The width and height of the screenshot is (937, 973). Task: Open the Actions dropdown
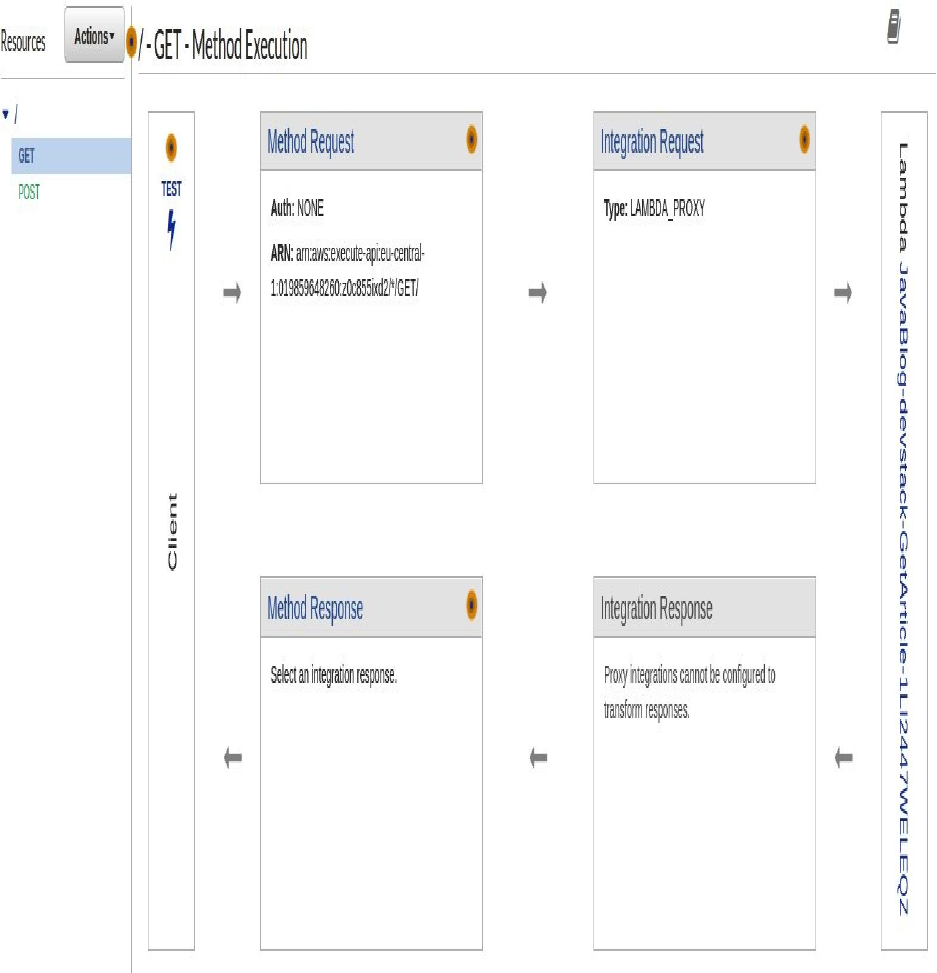click(95, 37)
